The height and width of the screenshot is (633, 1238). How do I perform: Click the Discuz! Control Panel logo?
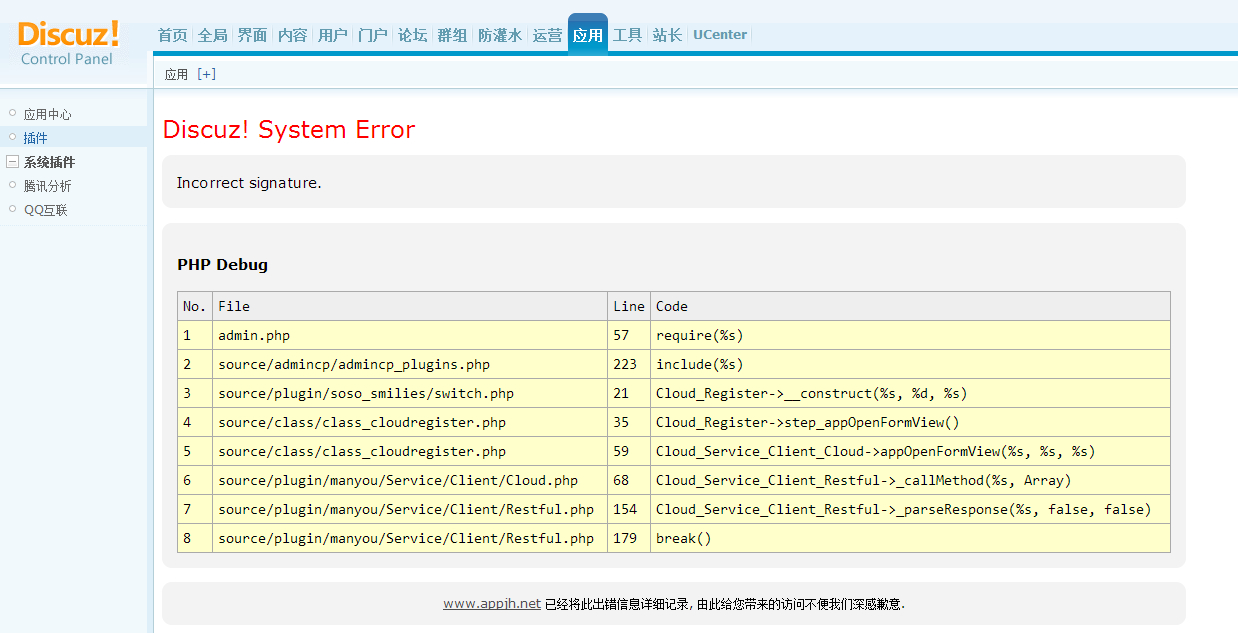coord(68,42)
